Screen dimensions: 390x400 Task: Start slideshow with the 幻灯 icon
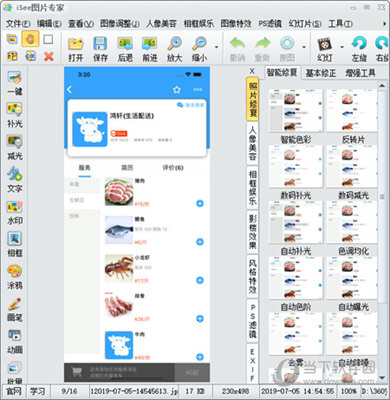click(x=325, y=49)
